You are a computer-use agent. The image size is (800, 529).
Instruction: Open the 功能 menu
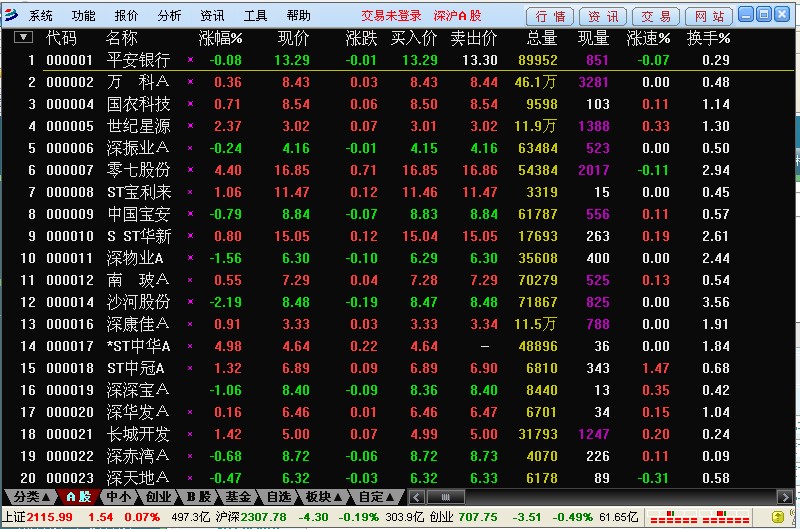pyautogui.click(x=83, y=16)
